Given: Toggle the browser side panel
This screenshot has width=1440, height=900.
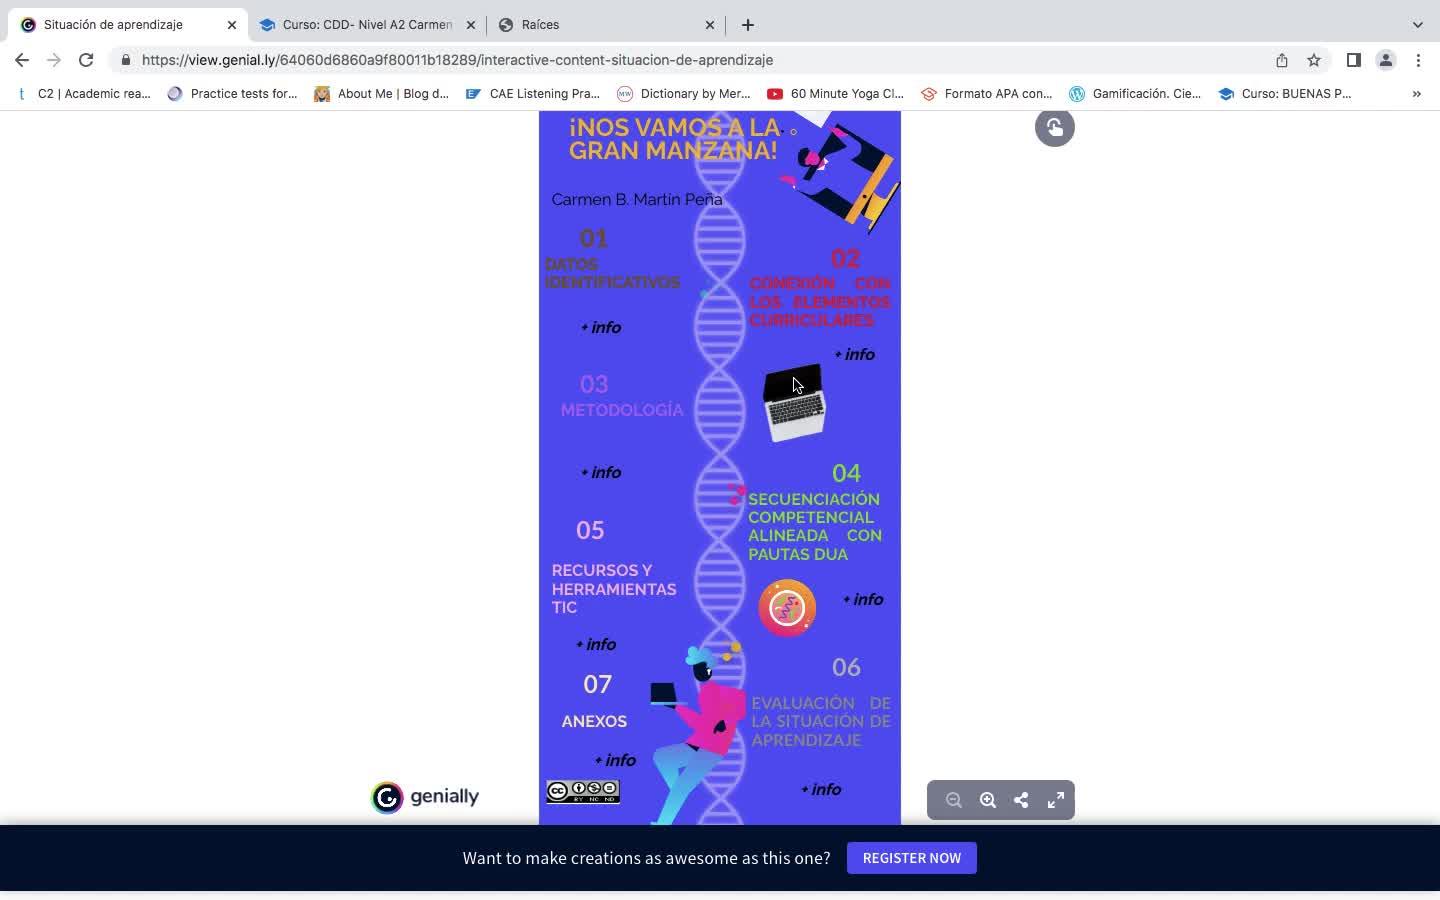Looking at the screenshot, I should point(1354,60).
